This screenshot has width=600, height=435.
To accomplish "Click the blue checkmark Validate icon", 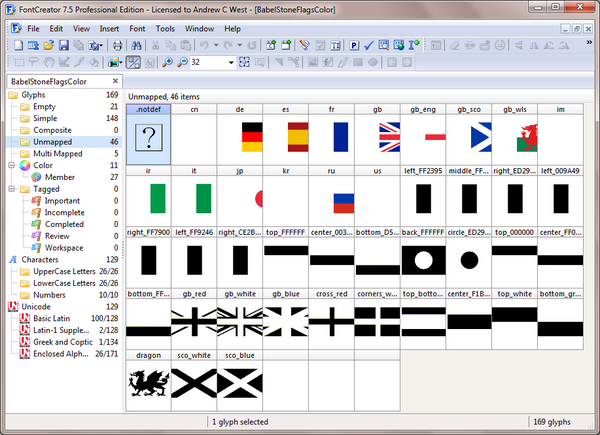I will tap(368, 46).
